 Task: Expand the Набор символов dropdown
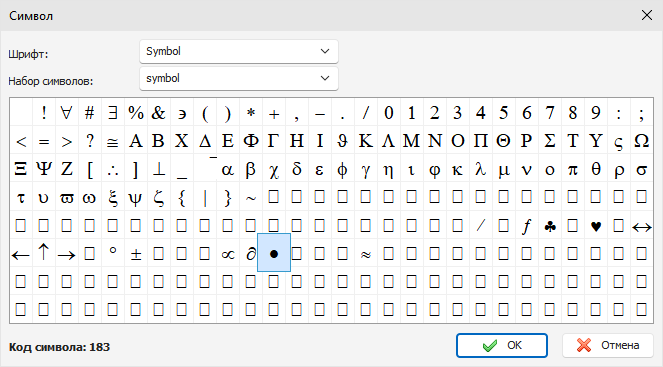pyautogui.click(x=238, y=78)
